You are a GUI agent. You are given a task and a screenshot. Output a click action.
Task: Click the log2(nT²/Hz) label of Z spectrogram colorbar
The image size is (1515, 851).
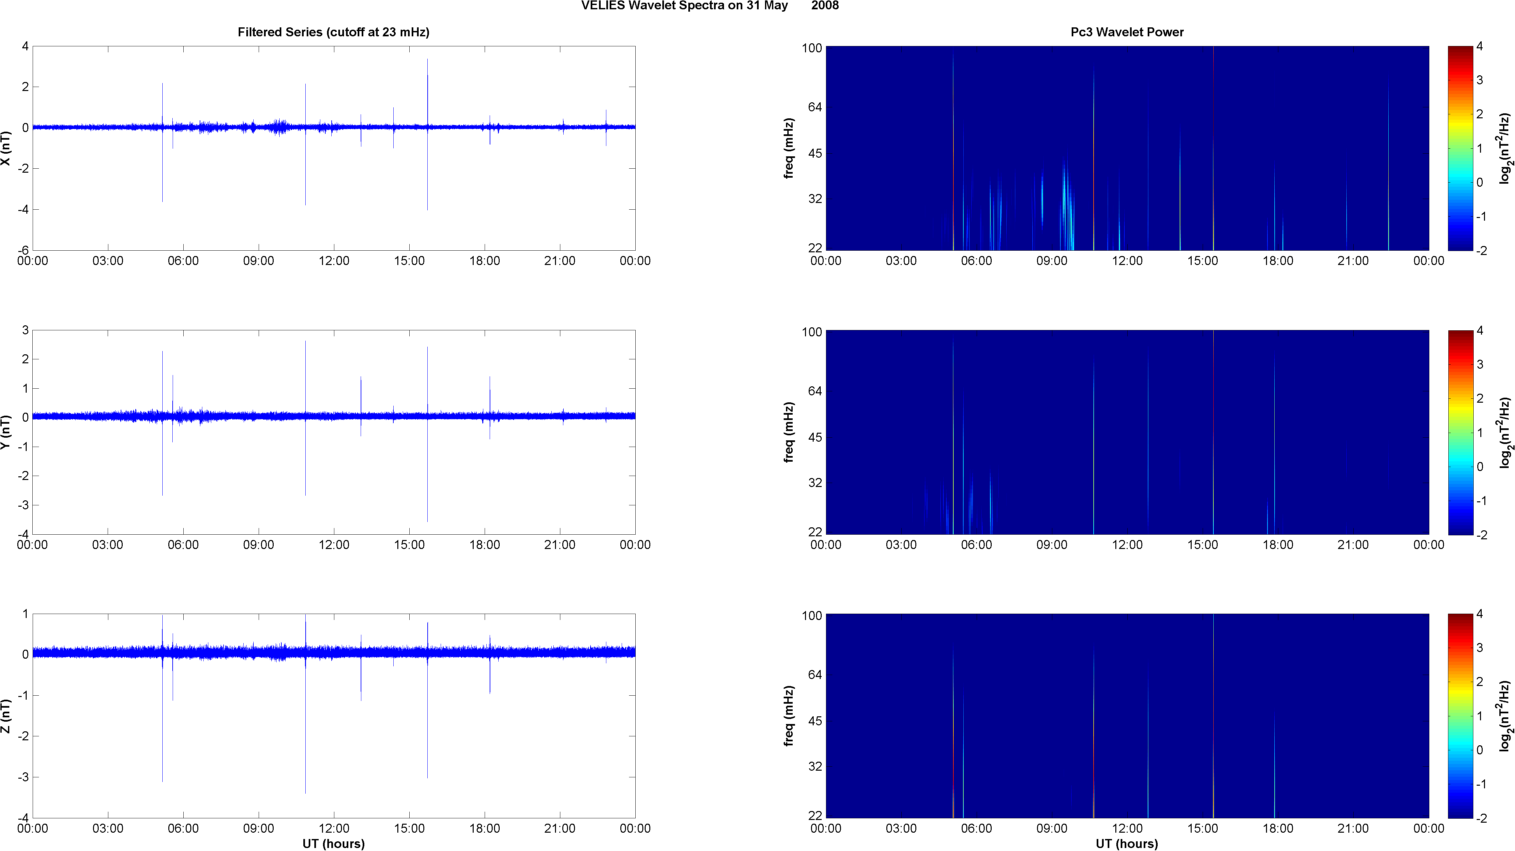(1505, 716)
